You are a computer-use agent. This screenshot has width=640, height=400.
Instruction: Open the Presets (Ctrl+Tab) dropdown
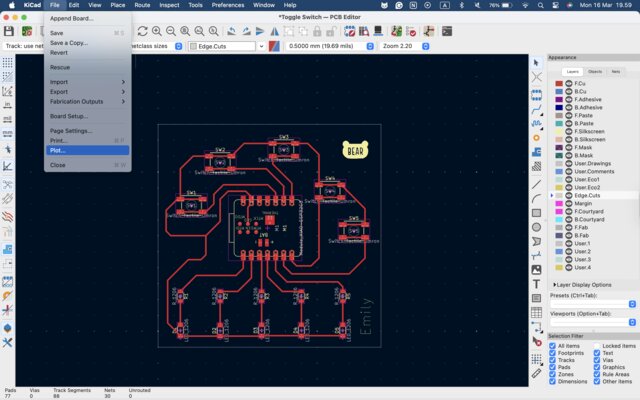click(593, 304)
